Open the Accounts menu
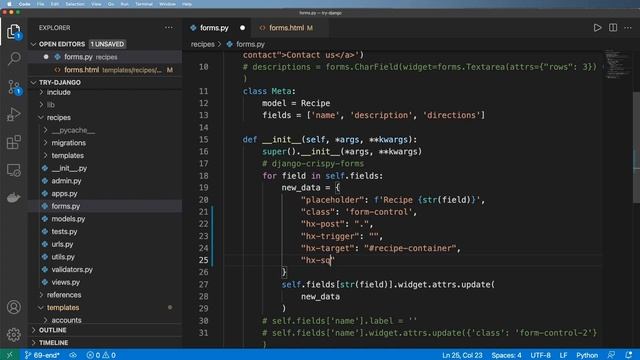 [x=13, y=307]
